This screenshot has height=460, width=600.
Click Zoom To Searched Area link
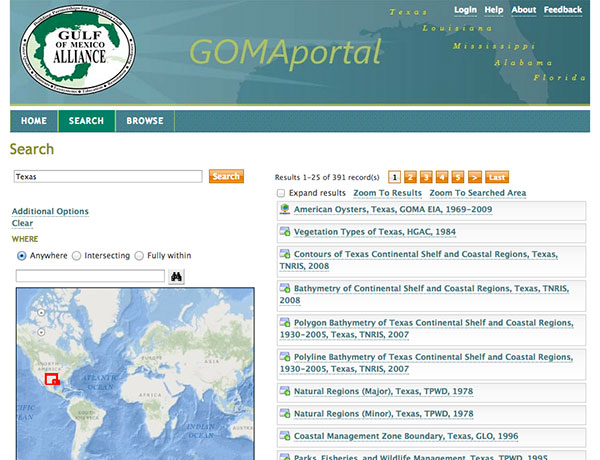click(478, 193)
